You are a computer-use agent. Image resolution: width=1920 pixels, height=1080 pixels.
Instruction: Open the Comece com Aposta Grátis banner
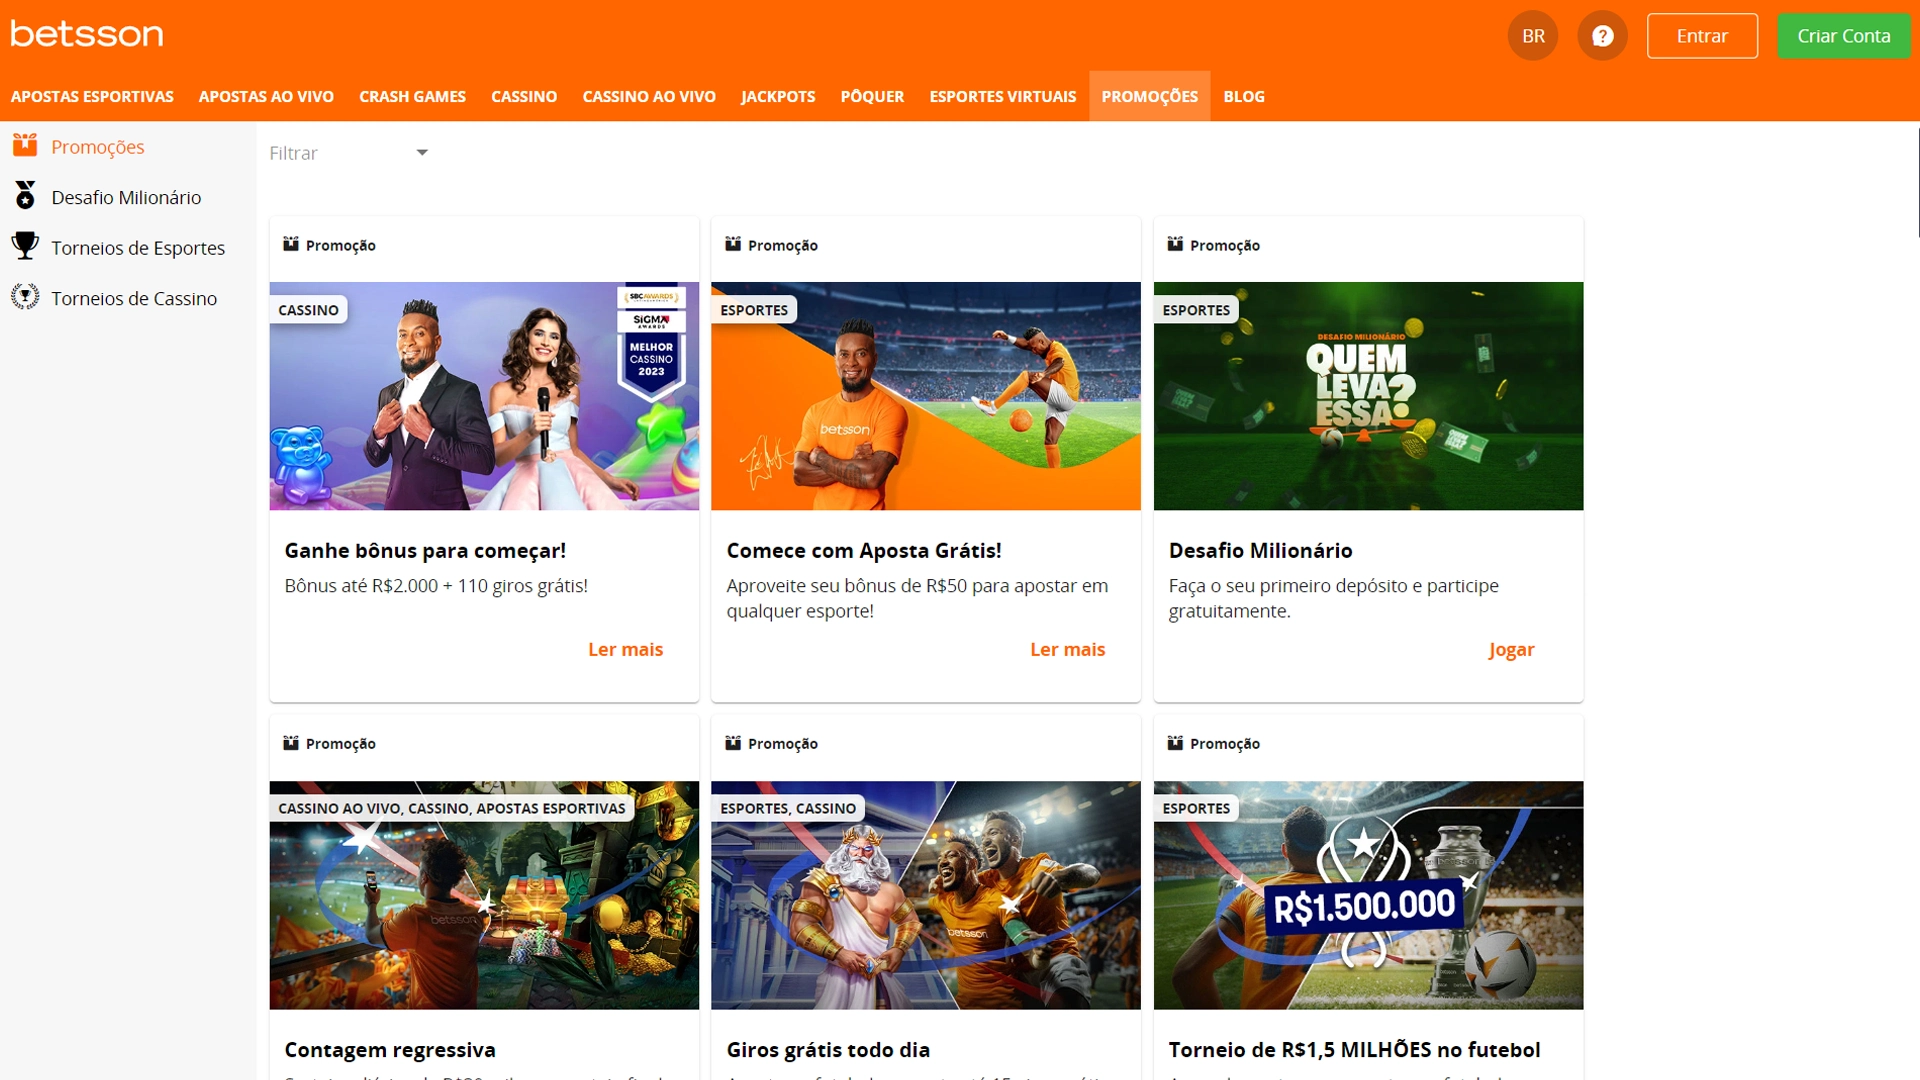coord(926,396)
